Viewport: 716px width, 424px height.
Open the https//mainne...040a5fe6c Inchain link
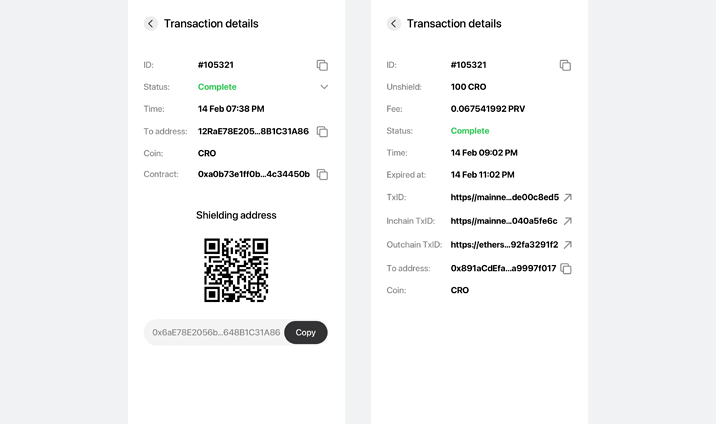(504, 221)
